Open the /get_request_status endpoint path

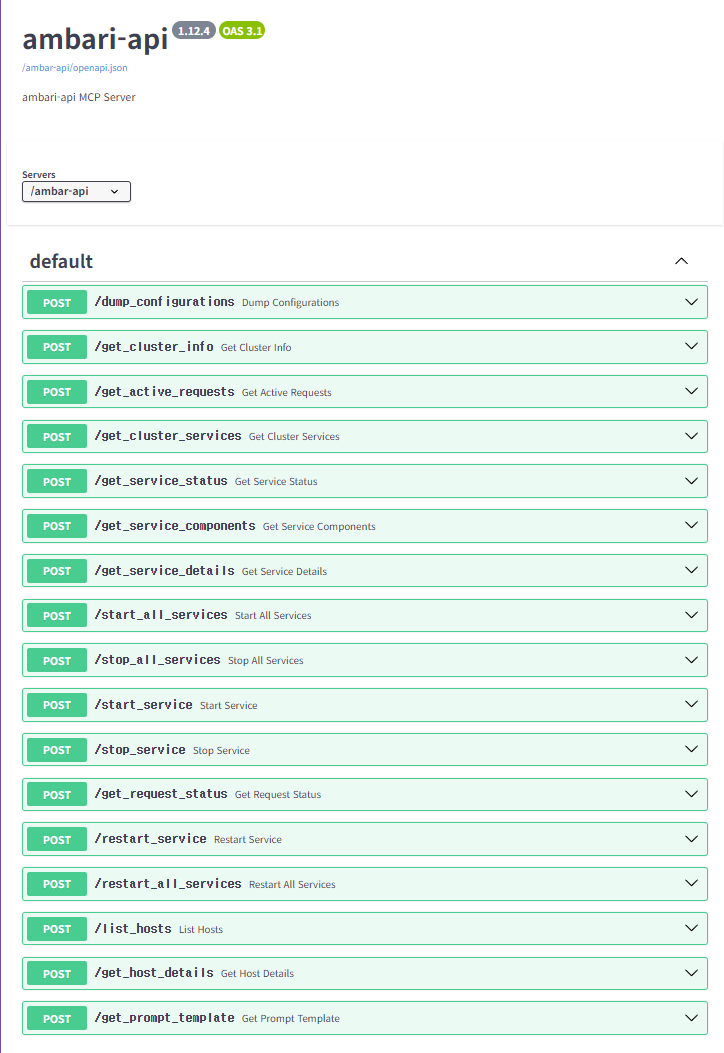click(161, 794)
